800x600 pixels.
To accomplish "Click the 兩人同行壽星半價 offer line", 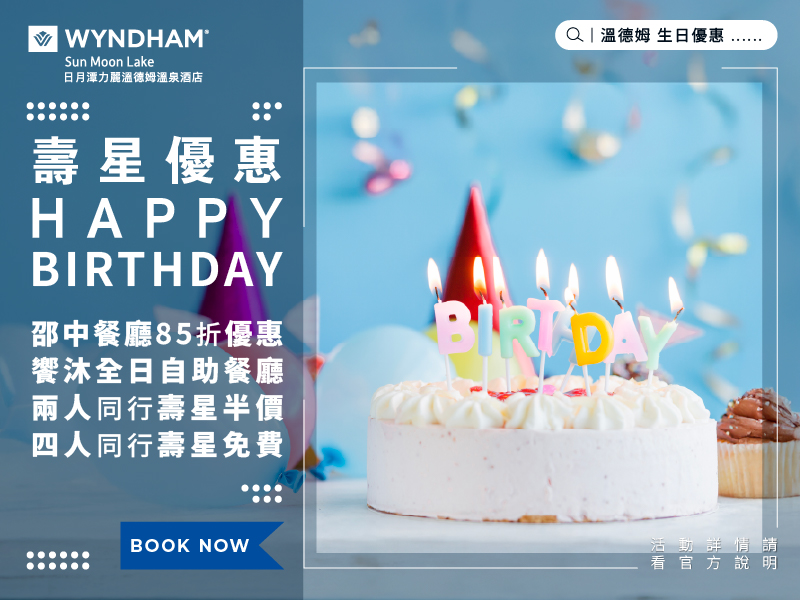I will (x=157, y=408).
